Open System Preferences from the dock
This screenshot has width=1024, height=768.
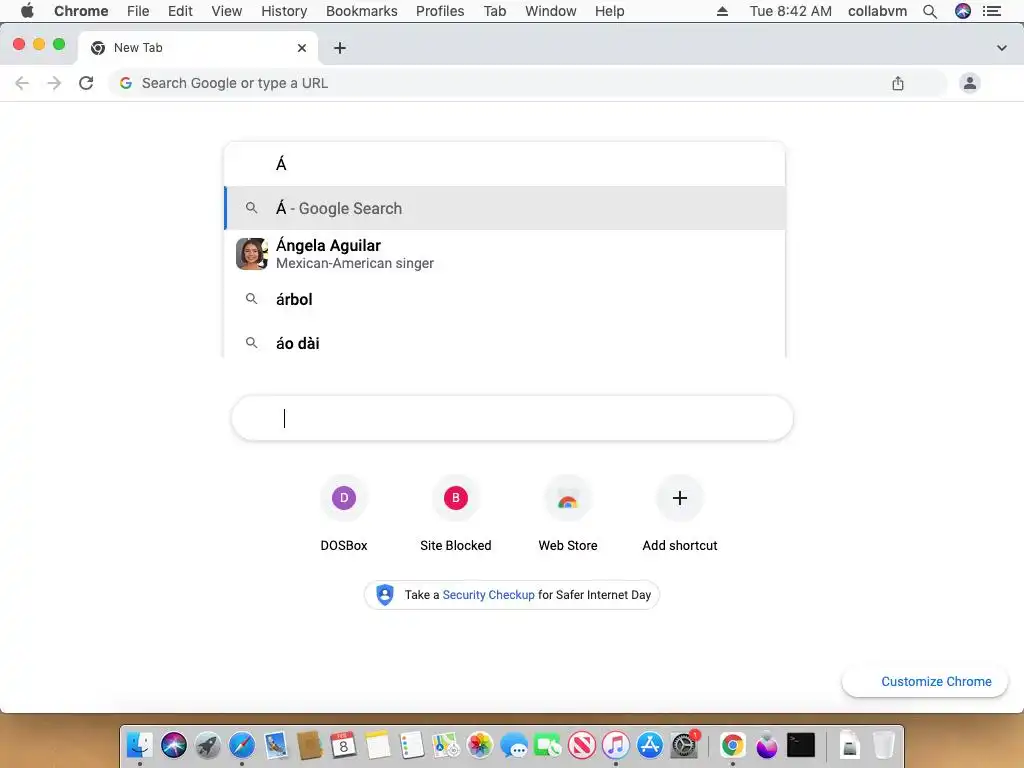coord(684,744)
